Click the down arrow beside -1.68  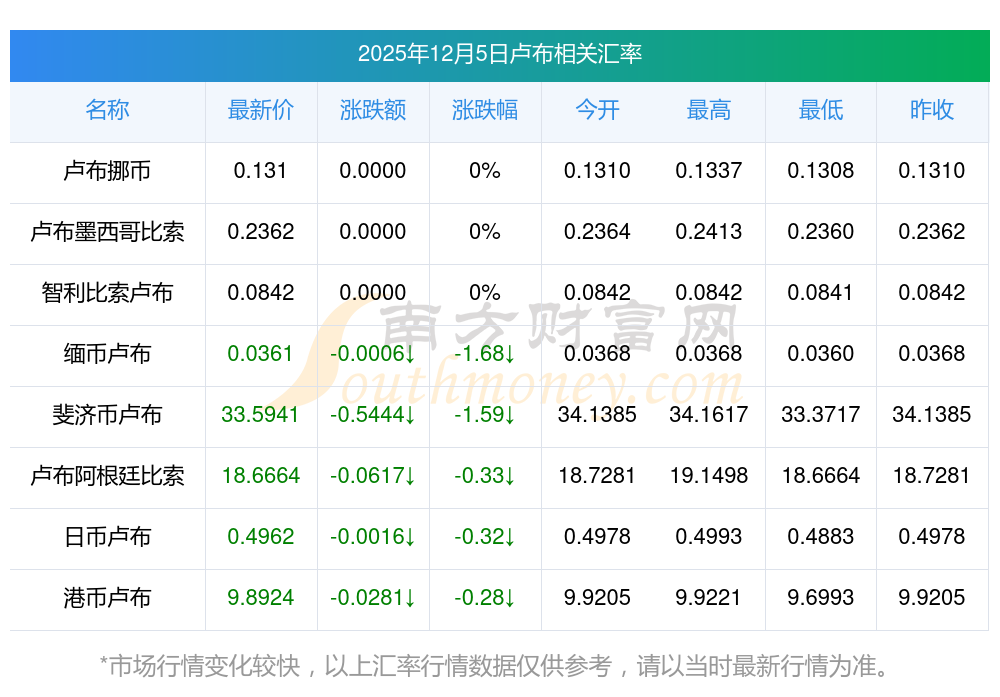[509, 354]
